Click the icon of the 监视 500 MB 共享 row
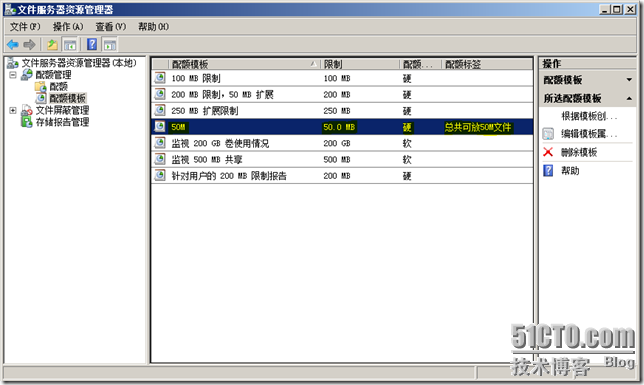 [159, 159]
